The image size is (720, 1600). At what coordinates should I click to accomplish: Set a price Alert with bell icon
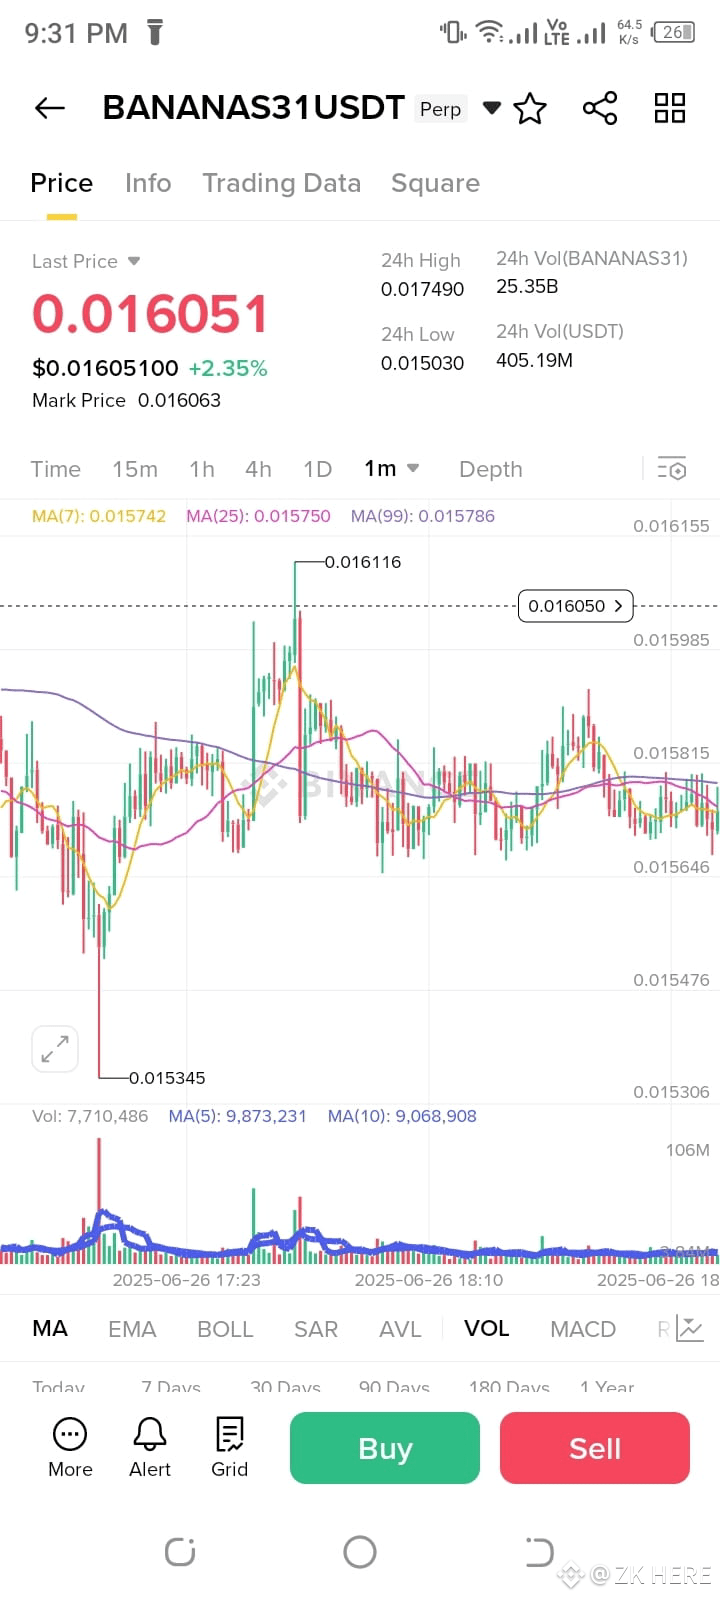click(x=150, y=1447)
